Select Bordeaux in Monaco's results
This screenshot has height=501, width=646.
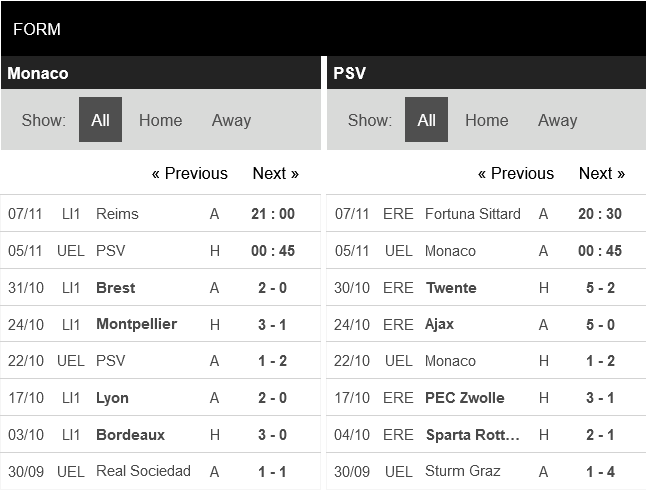point(130,435)
